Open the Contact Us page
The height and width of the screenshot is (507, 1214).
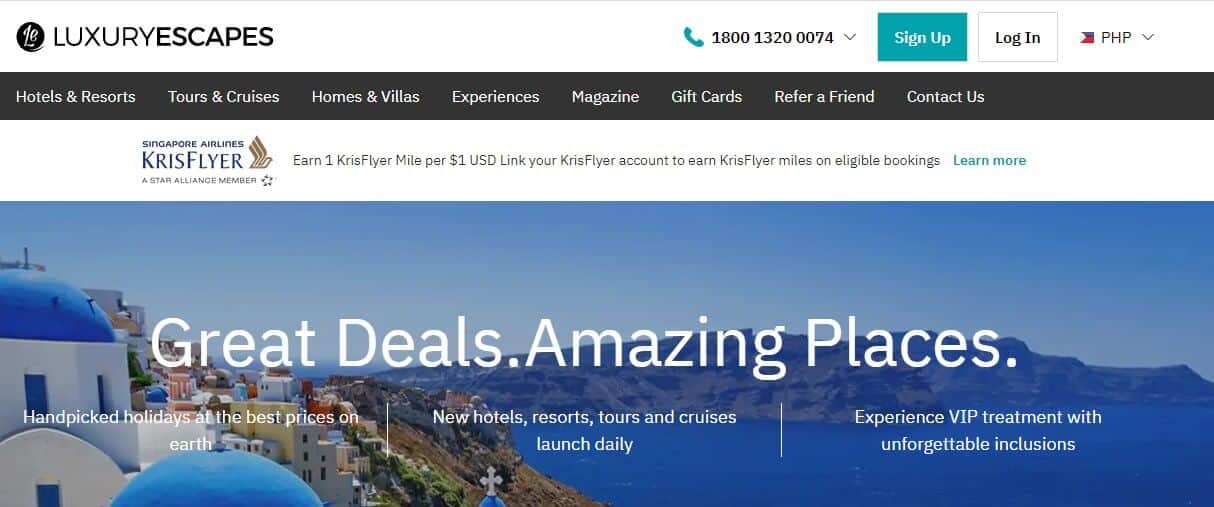(x=946, y=97)
